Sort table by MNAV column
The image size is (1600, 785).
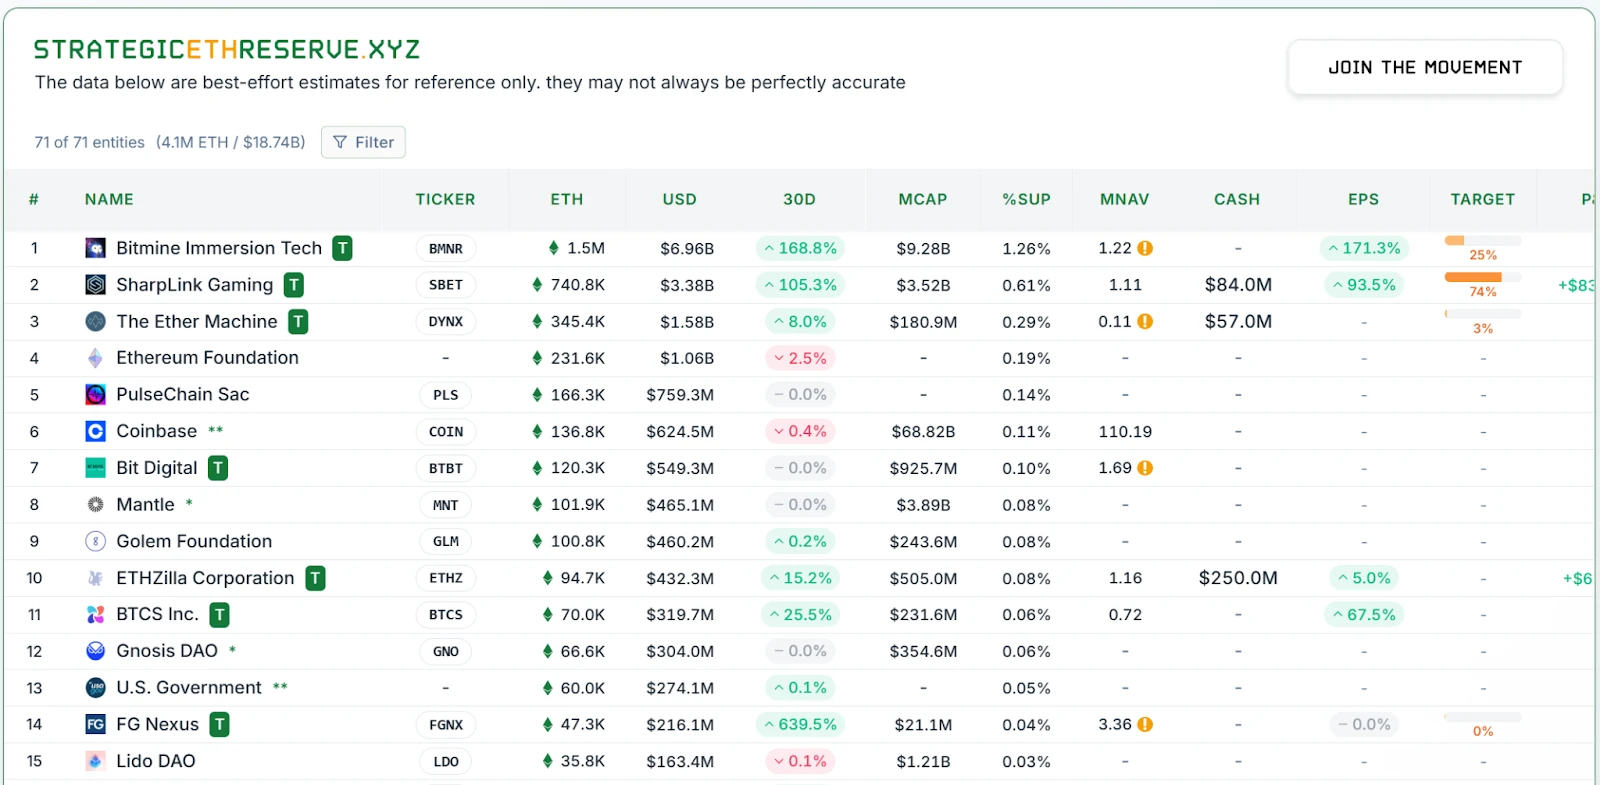(1124, 199)
